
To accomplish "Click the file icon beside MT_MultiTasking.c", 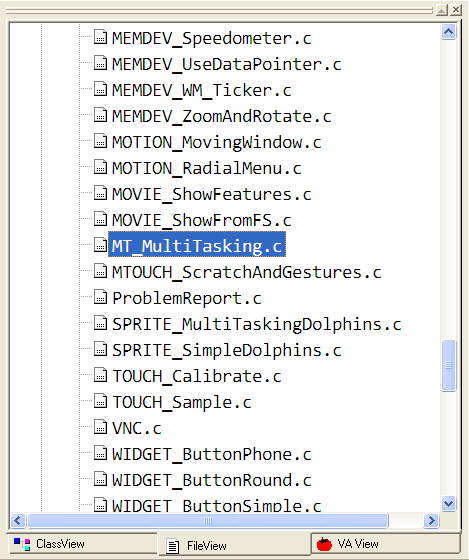I will point(100,245).
